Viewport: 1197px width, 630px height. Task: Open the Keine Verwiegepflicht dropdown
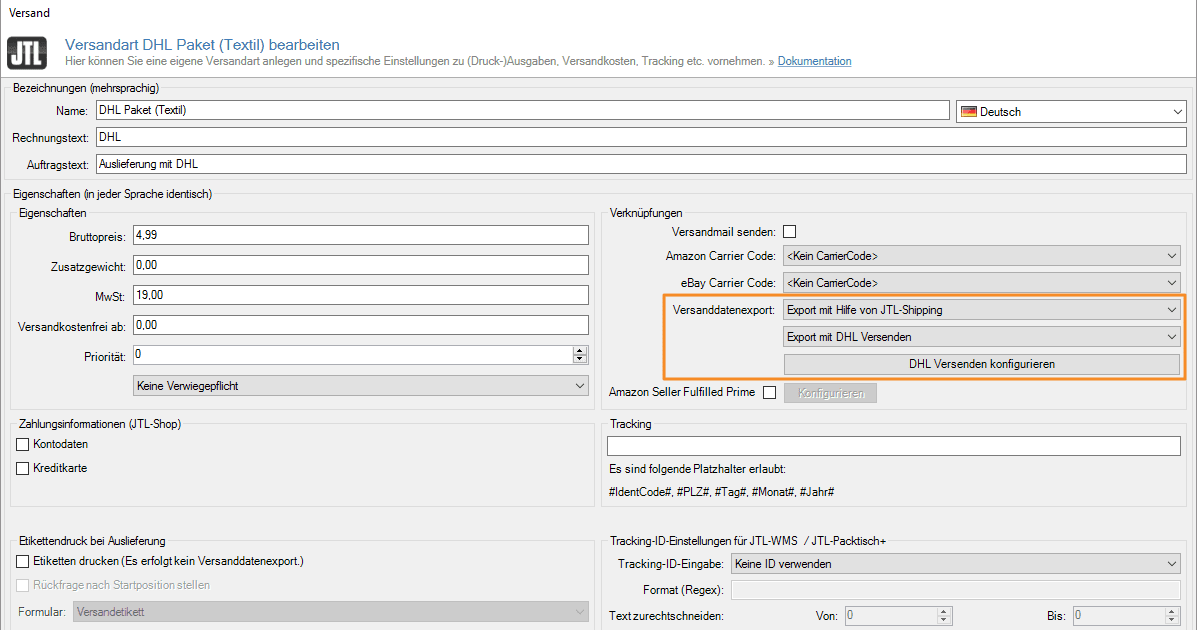pos(360,386)
